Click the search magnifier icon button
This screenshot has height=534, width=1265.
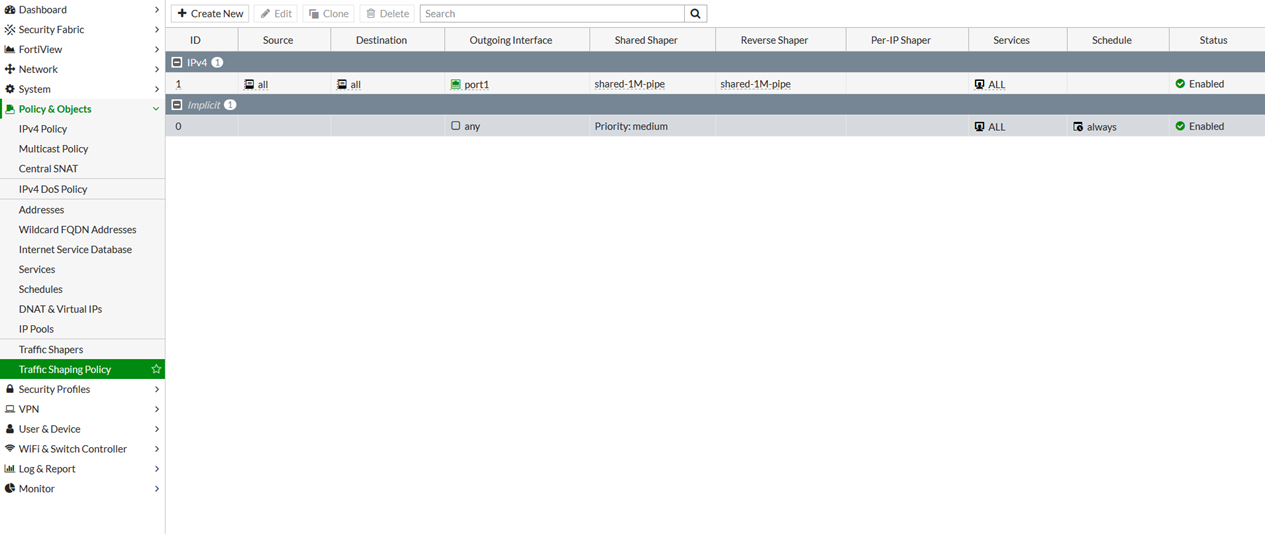[x=696, y=14]
